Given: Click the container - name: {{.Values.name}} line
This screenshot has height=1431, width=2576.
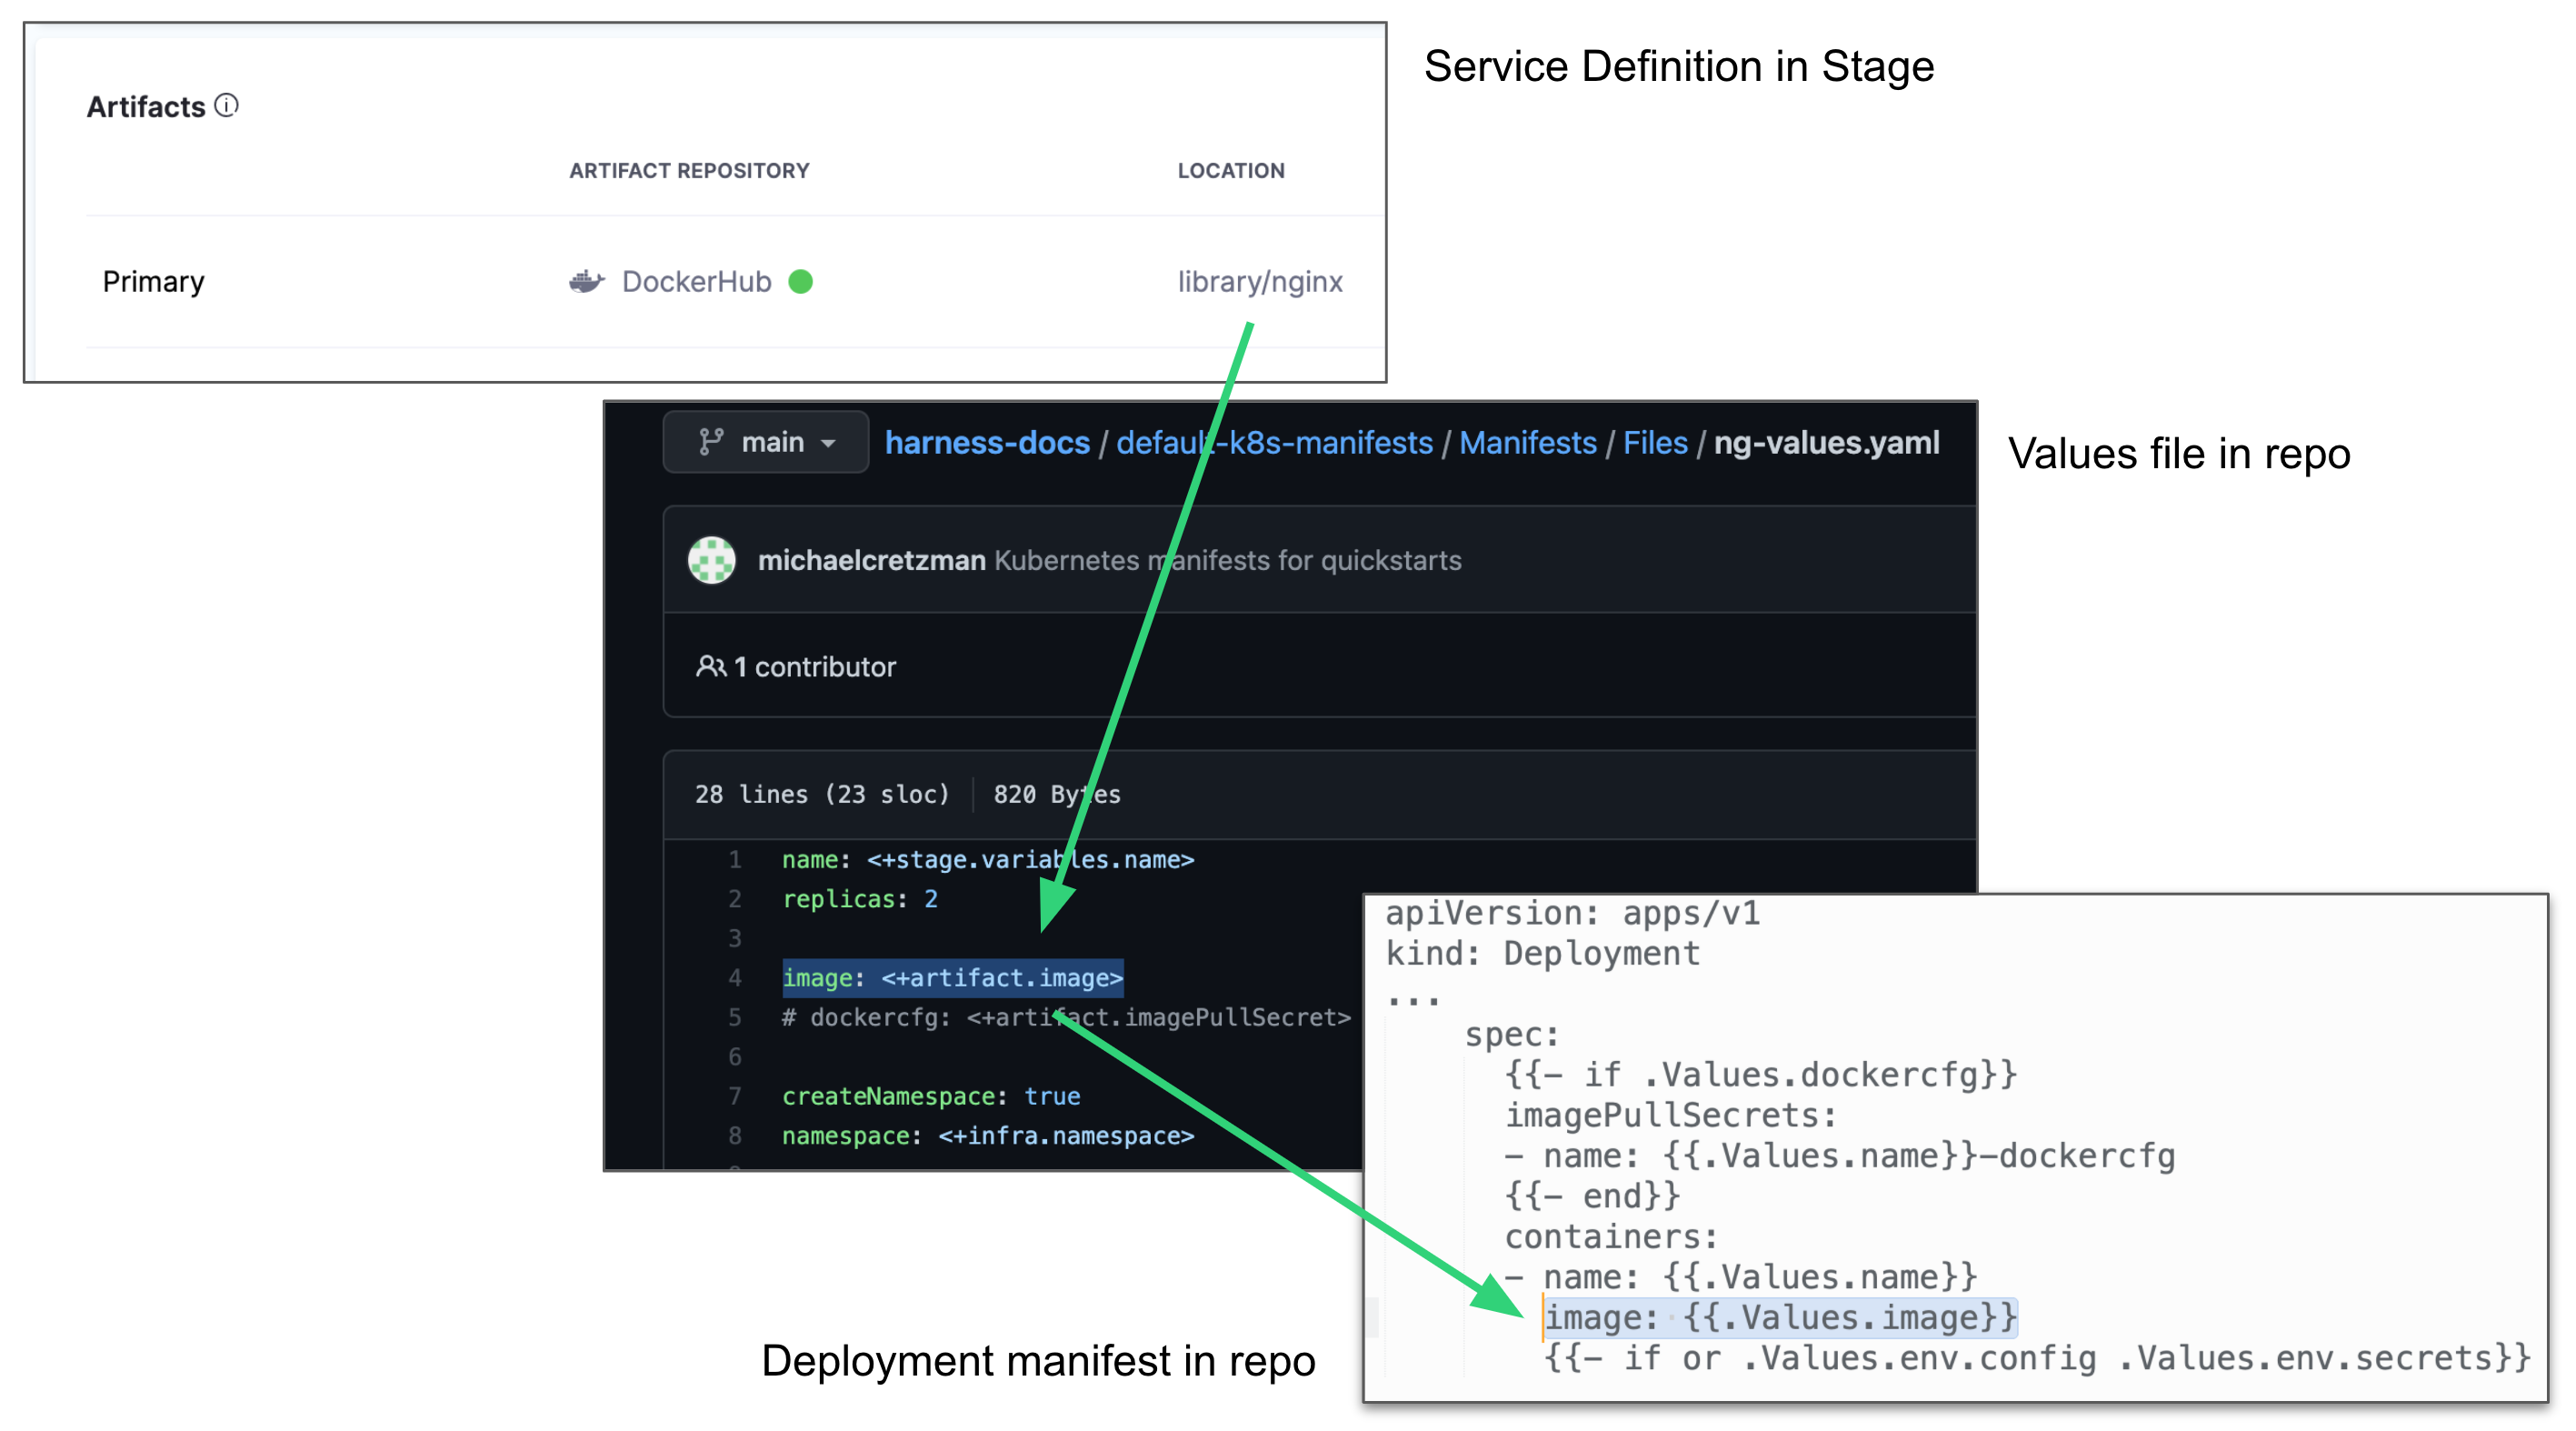Looking at the screenshot, I should click(1740, 1277).
